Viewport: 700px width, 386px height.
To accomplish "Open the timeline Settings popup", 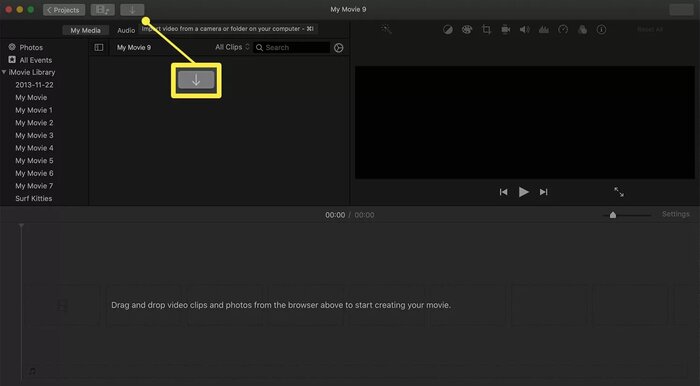I will tap(675, 214).
